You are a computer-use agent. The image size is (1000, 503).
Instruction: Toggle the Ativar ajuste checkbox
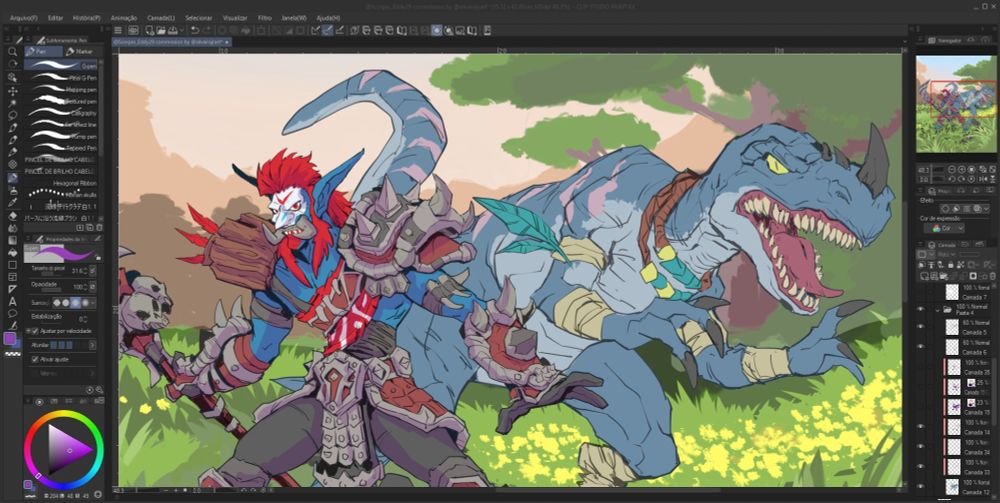[x=34, y=359]
